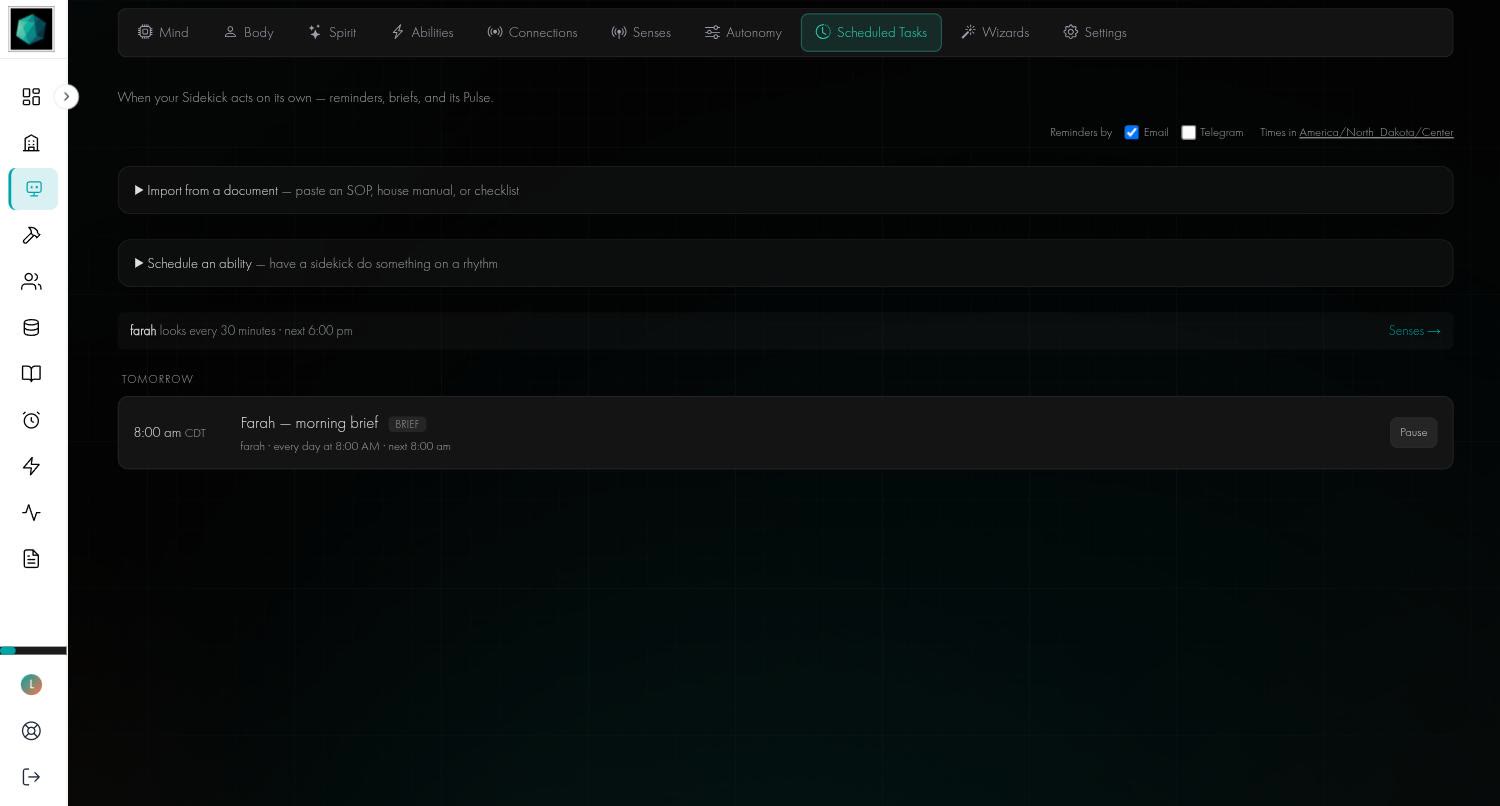The width and height of the screenshot is (1500, 806).
Task: Open the open-book icon in sidebar
Action: (31, 374)
